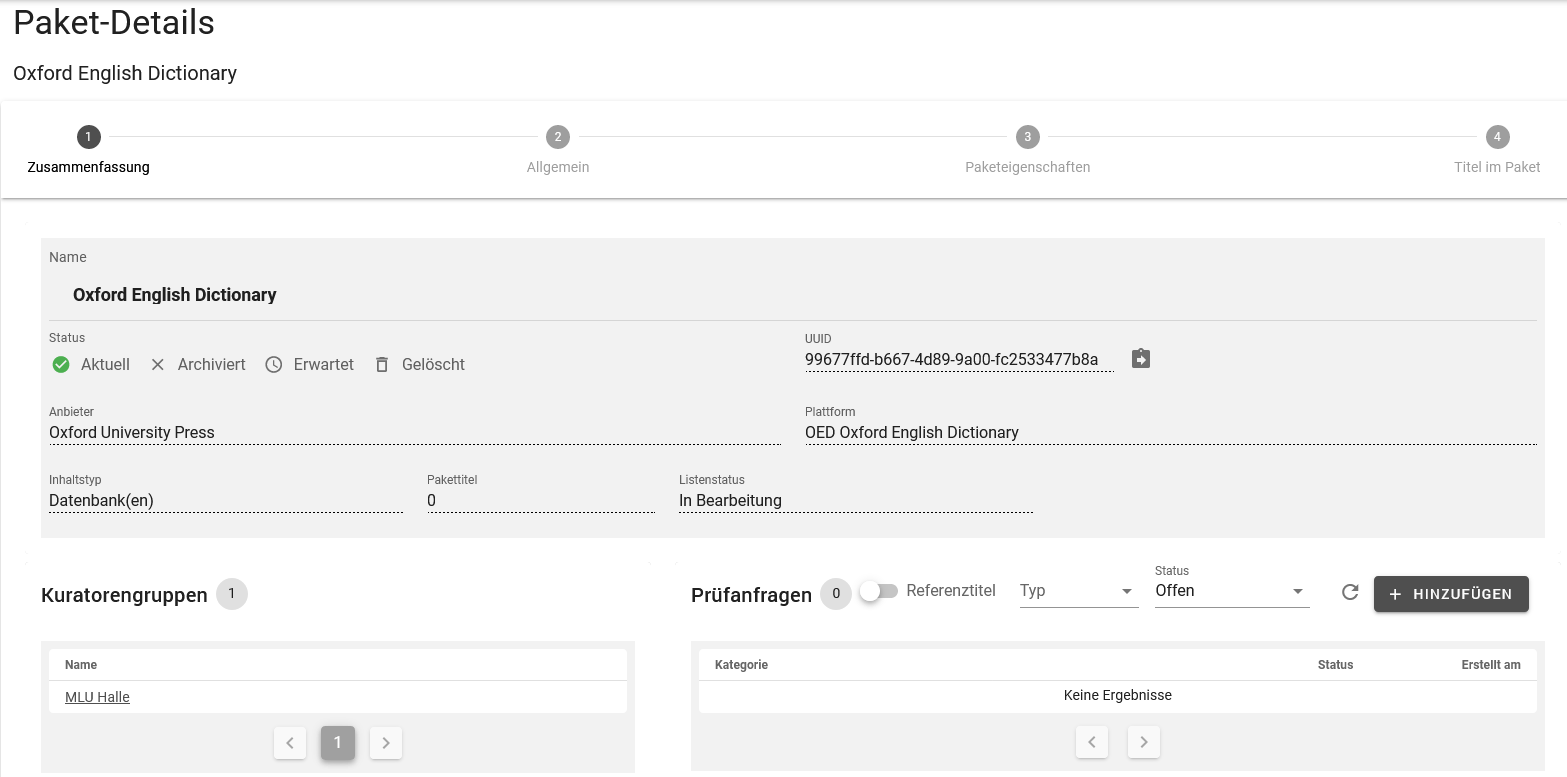Screen dimensions: 1567x777
Task: Copy the UUID to clipboard
Action: pos(1141,358)
